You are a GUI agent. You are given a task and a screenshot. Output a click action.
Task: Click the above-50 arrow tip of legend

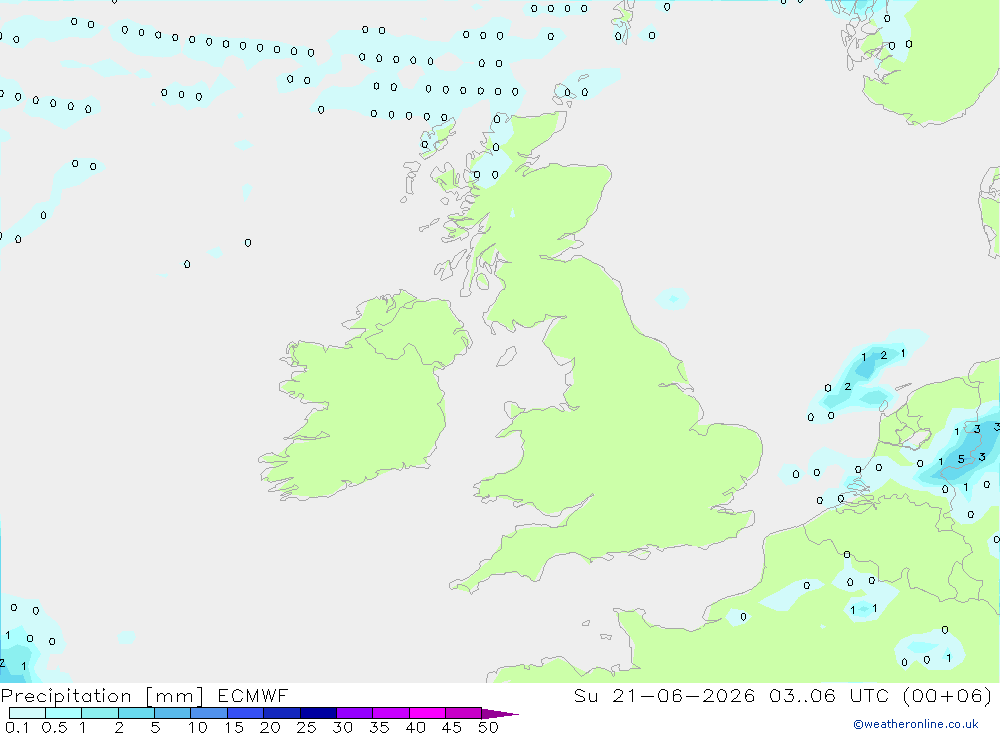(x=500, y=714)
